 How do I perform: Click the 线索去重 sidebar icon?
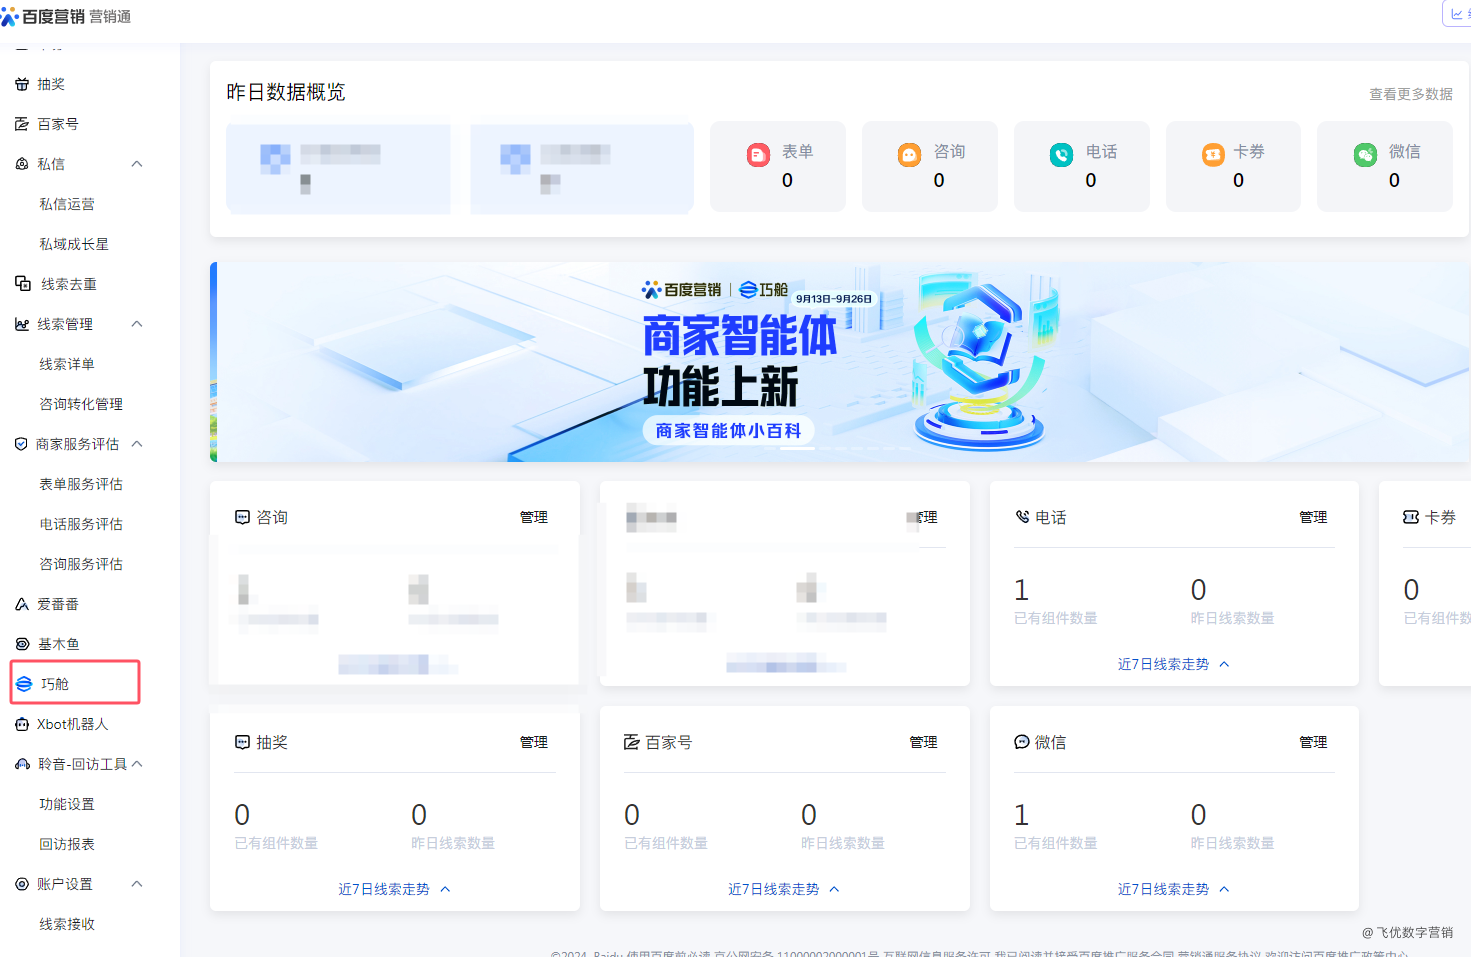[23, 284]
